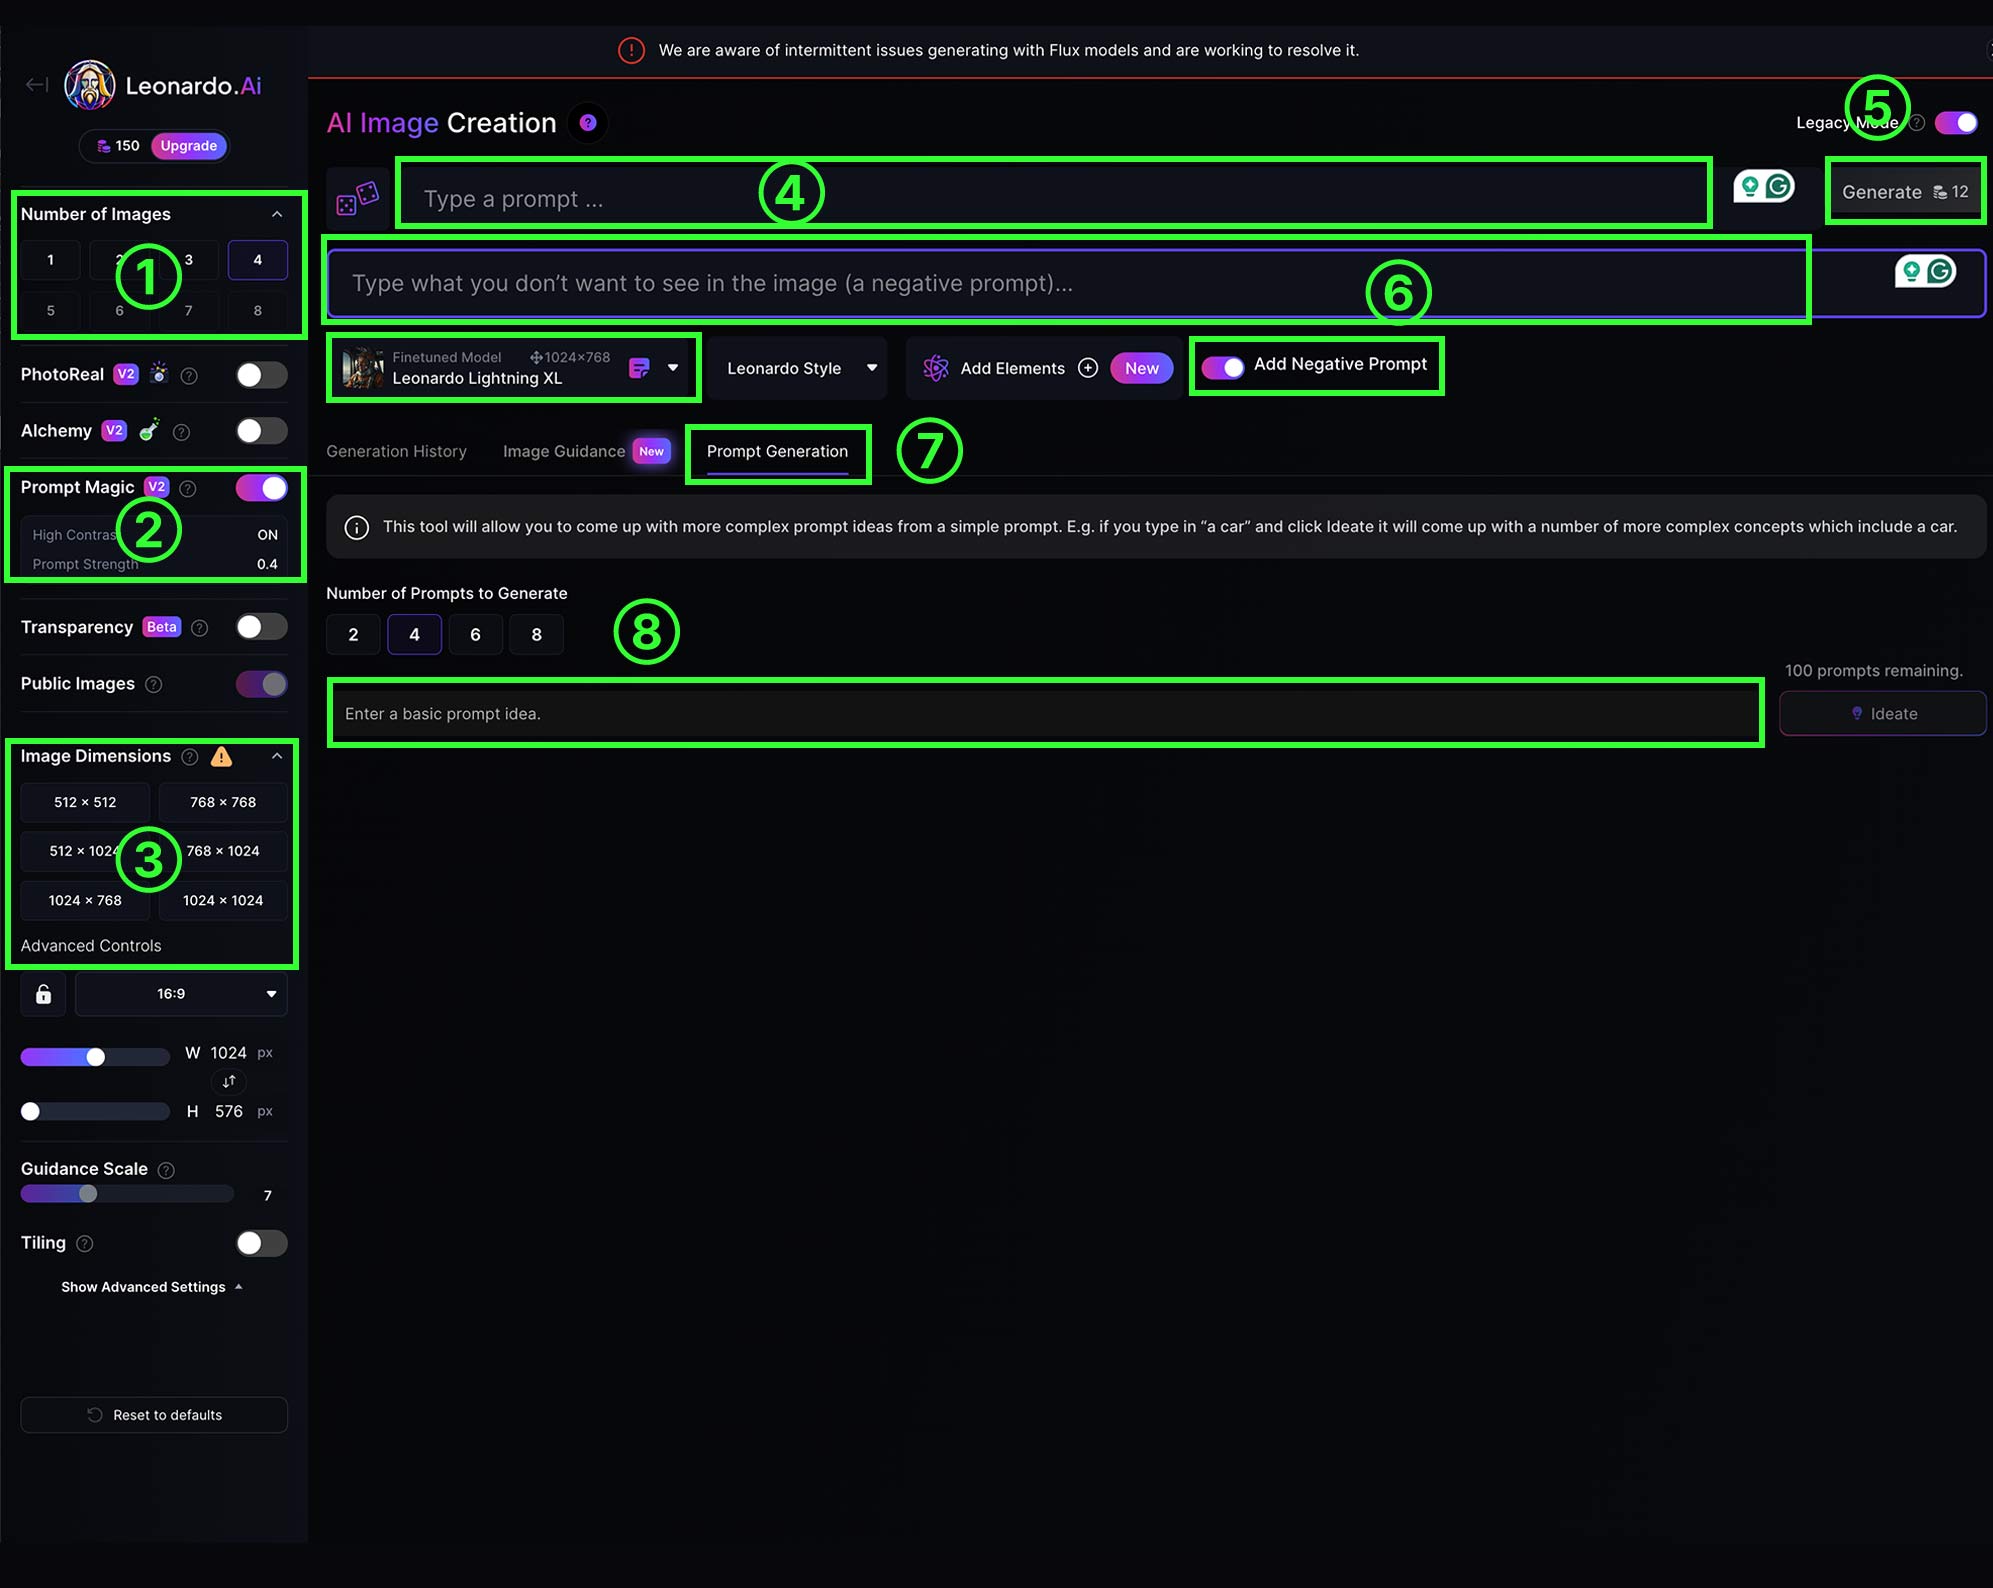Click the lock aspect ratio icon
Image resolution: width=1993 pixels, height=1588 pixels.
44,994
